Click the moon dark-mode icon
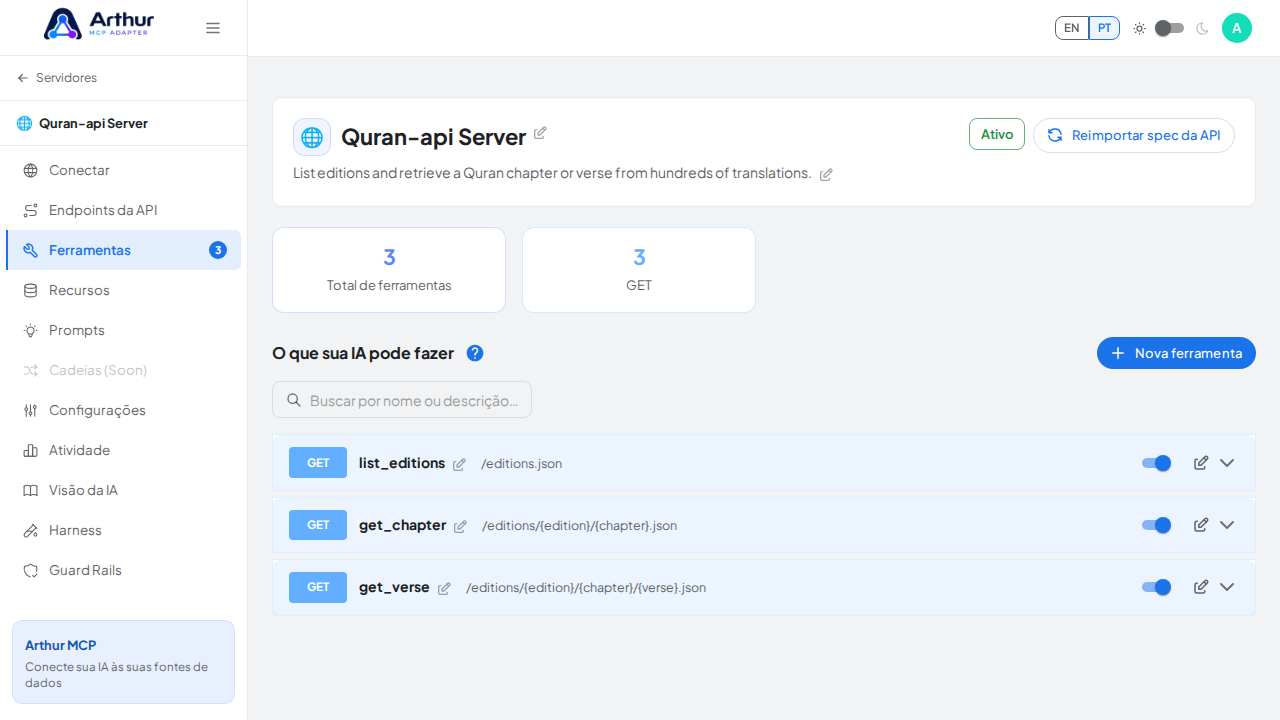The image size is (1280, 720). (1202, 28)
